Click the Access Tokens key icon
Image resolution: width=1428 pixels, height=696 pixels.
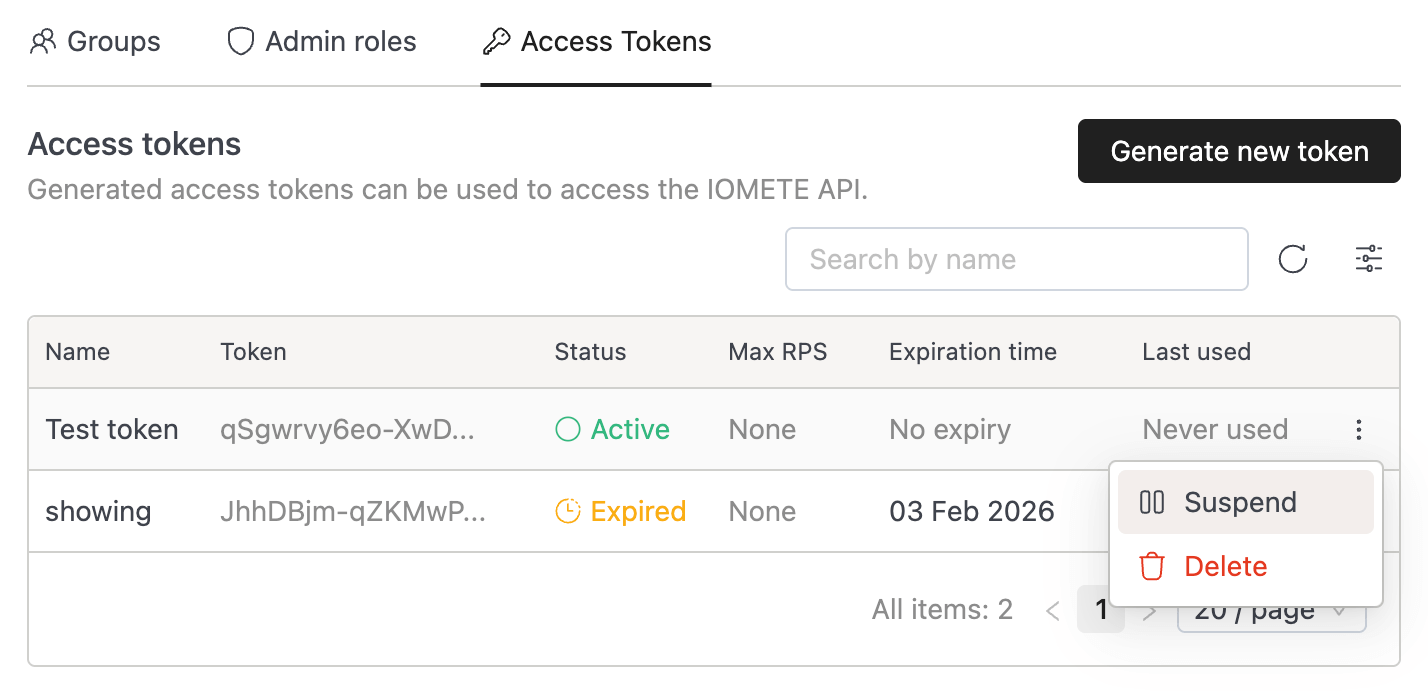click(x=496, y=42)
